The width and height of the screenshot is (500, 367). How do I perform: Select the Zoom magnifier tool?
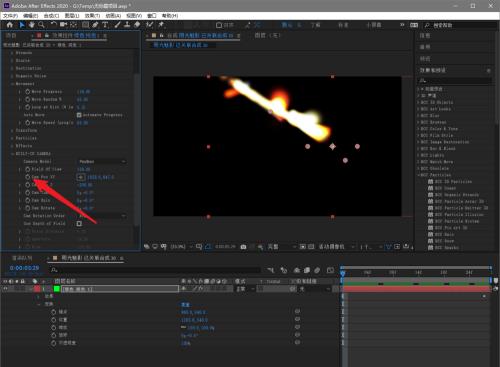(41, 25)
